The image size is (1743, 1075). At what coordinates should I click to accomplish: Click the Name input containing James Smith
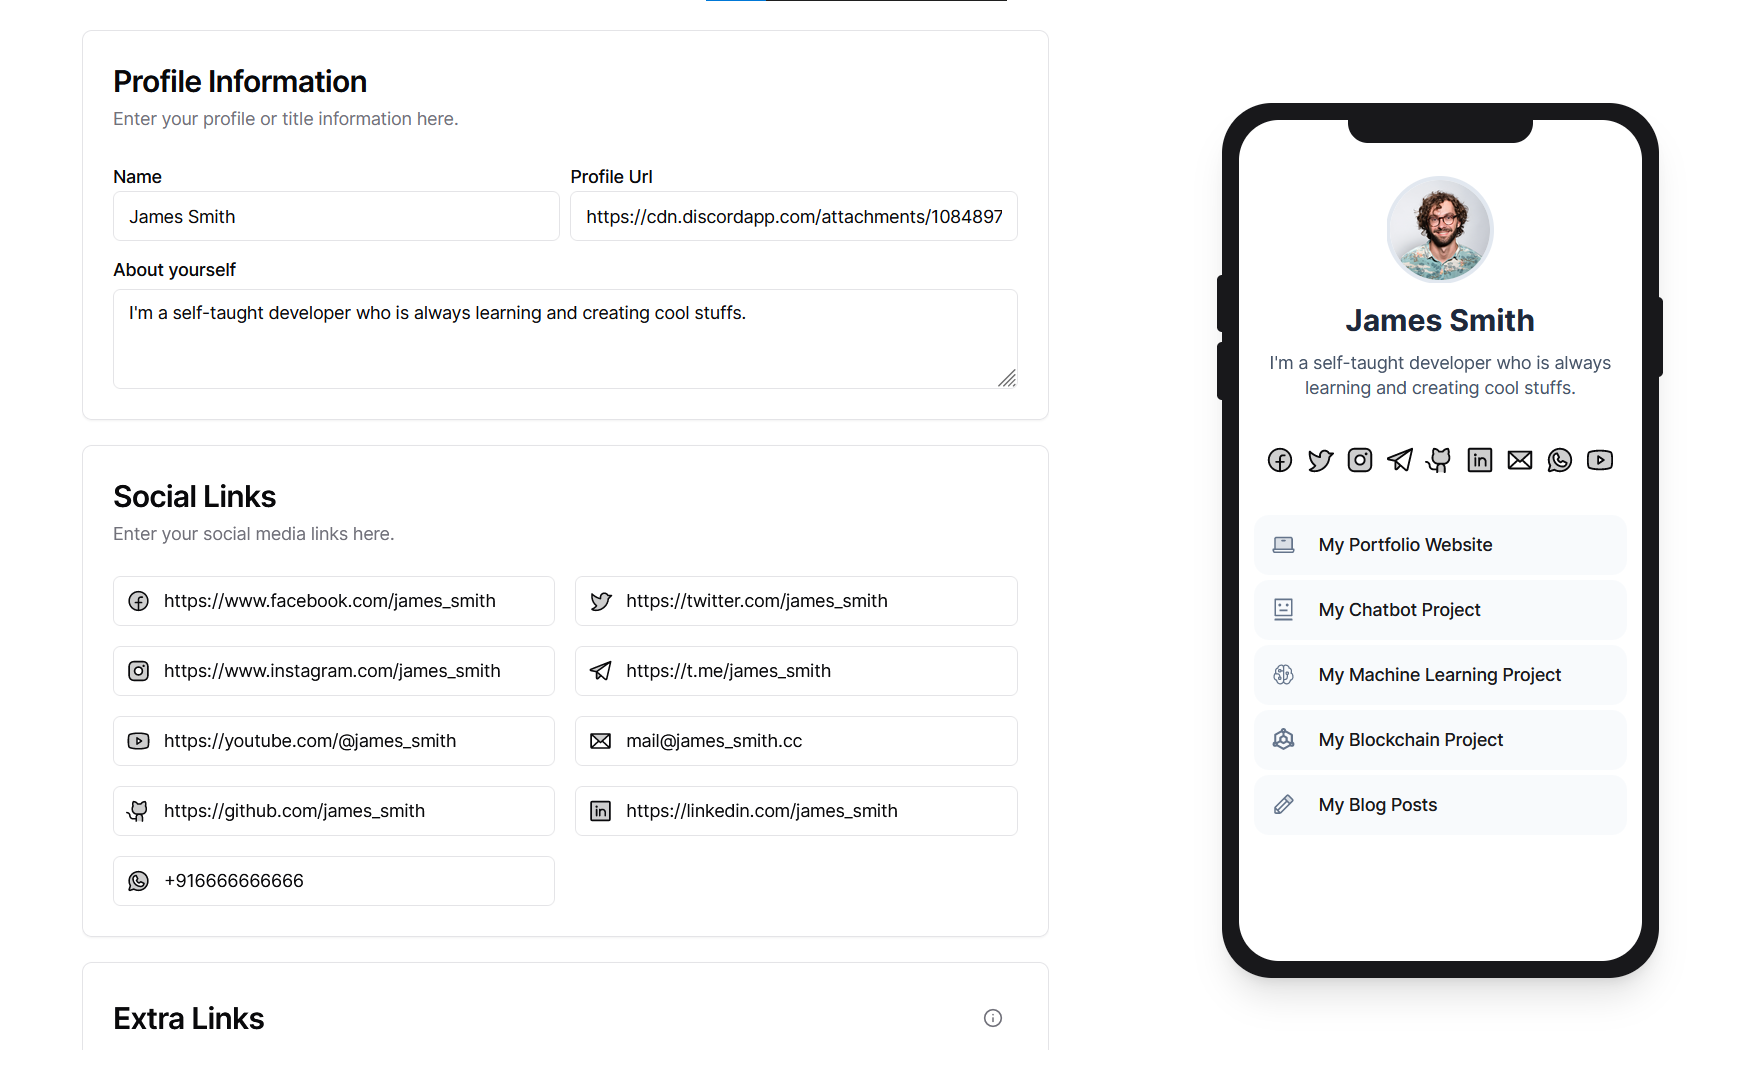coord(335,216)
